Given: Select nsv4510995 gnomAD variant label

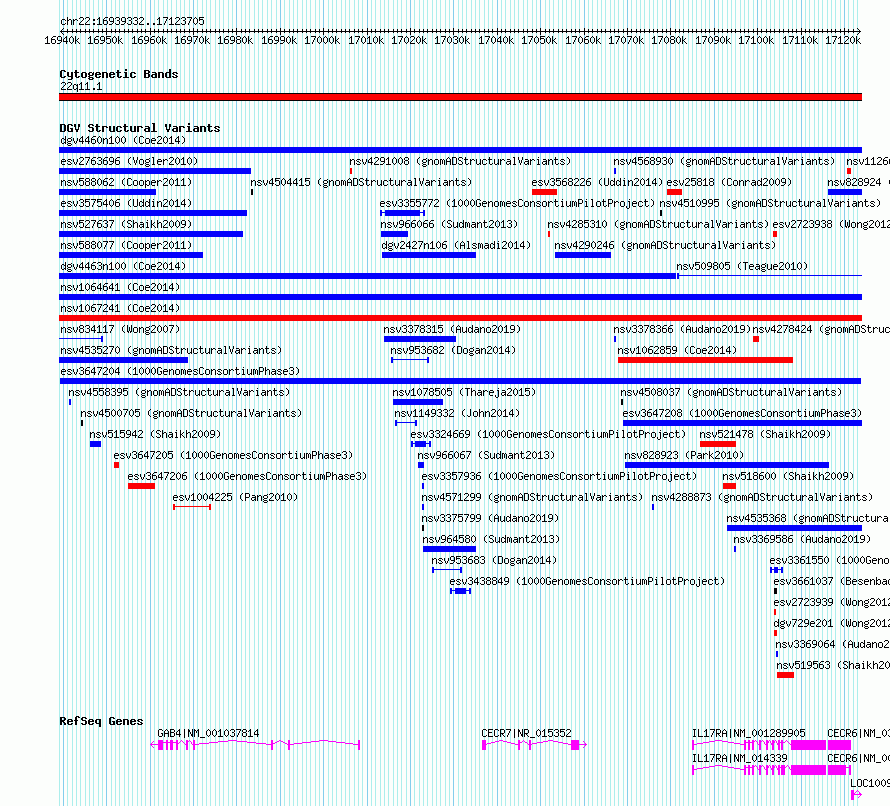Looking at the screenshot, I should click(x=770, y=203).
